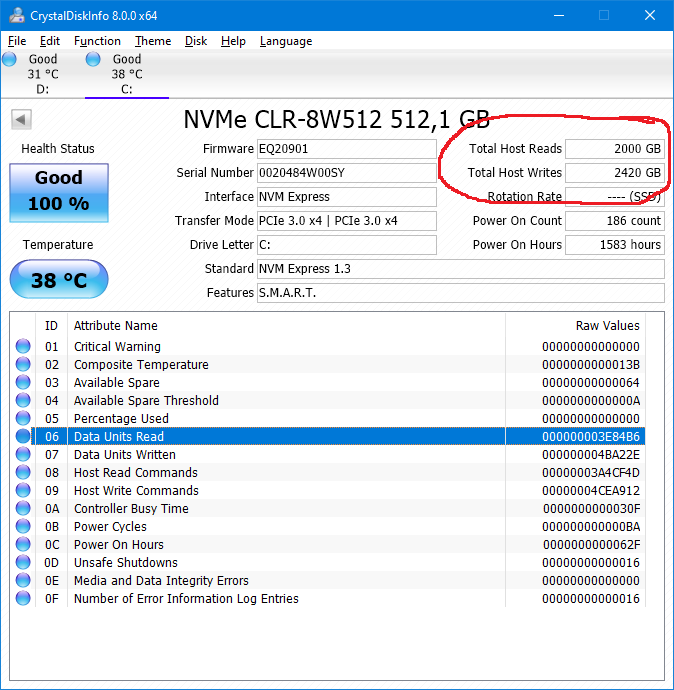Click the status orb for Critical Warning
This screenshot has height=690, width=674.
pyautogui.click(x=23, y=347)
